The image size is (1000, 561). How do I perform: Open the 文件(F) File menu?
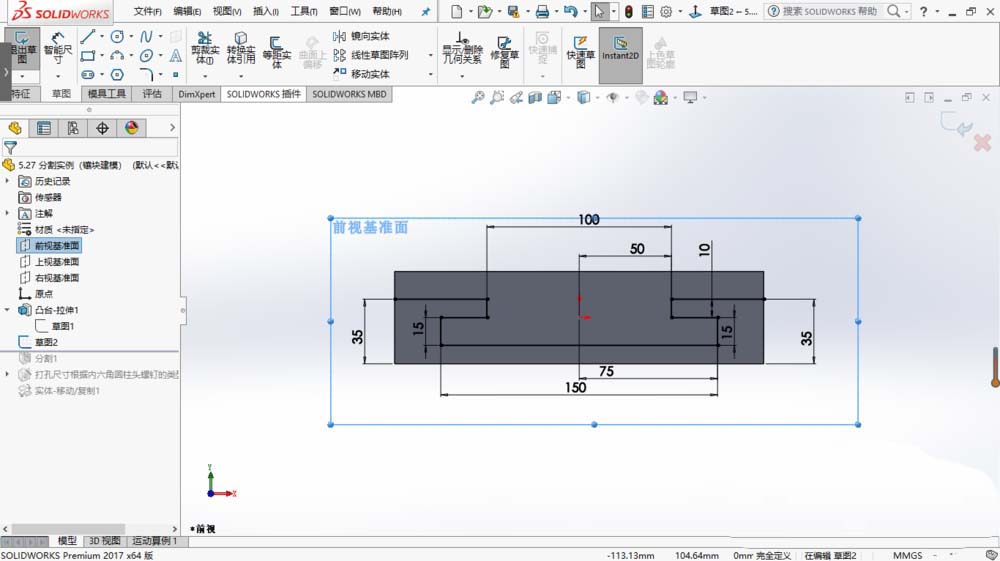(x=147, y=11)
